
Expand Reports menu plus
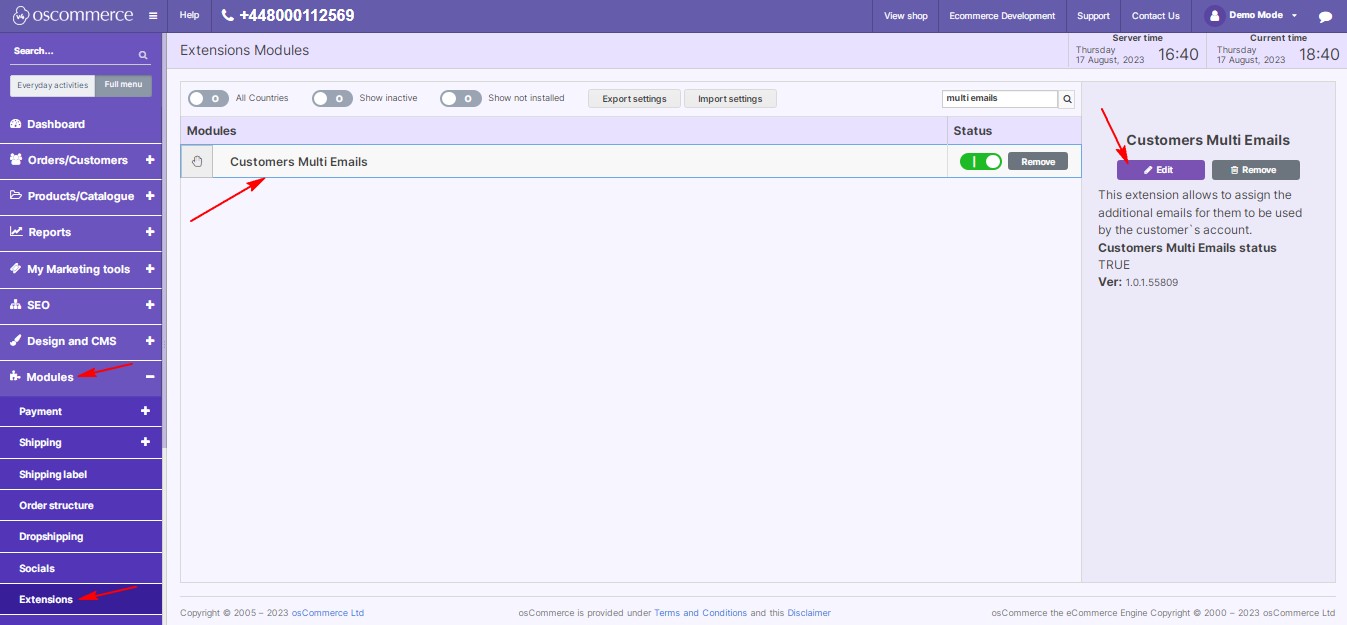pos(150,232)
